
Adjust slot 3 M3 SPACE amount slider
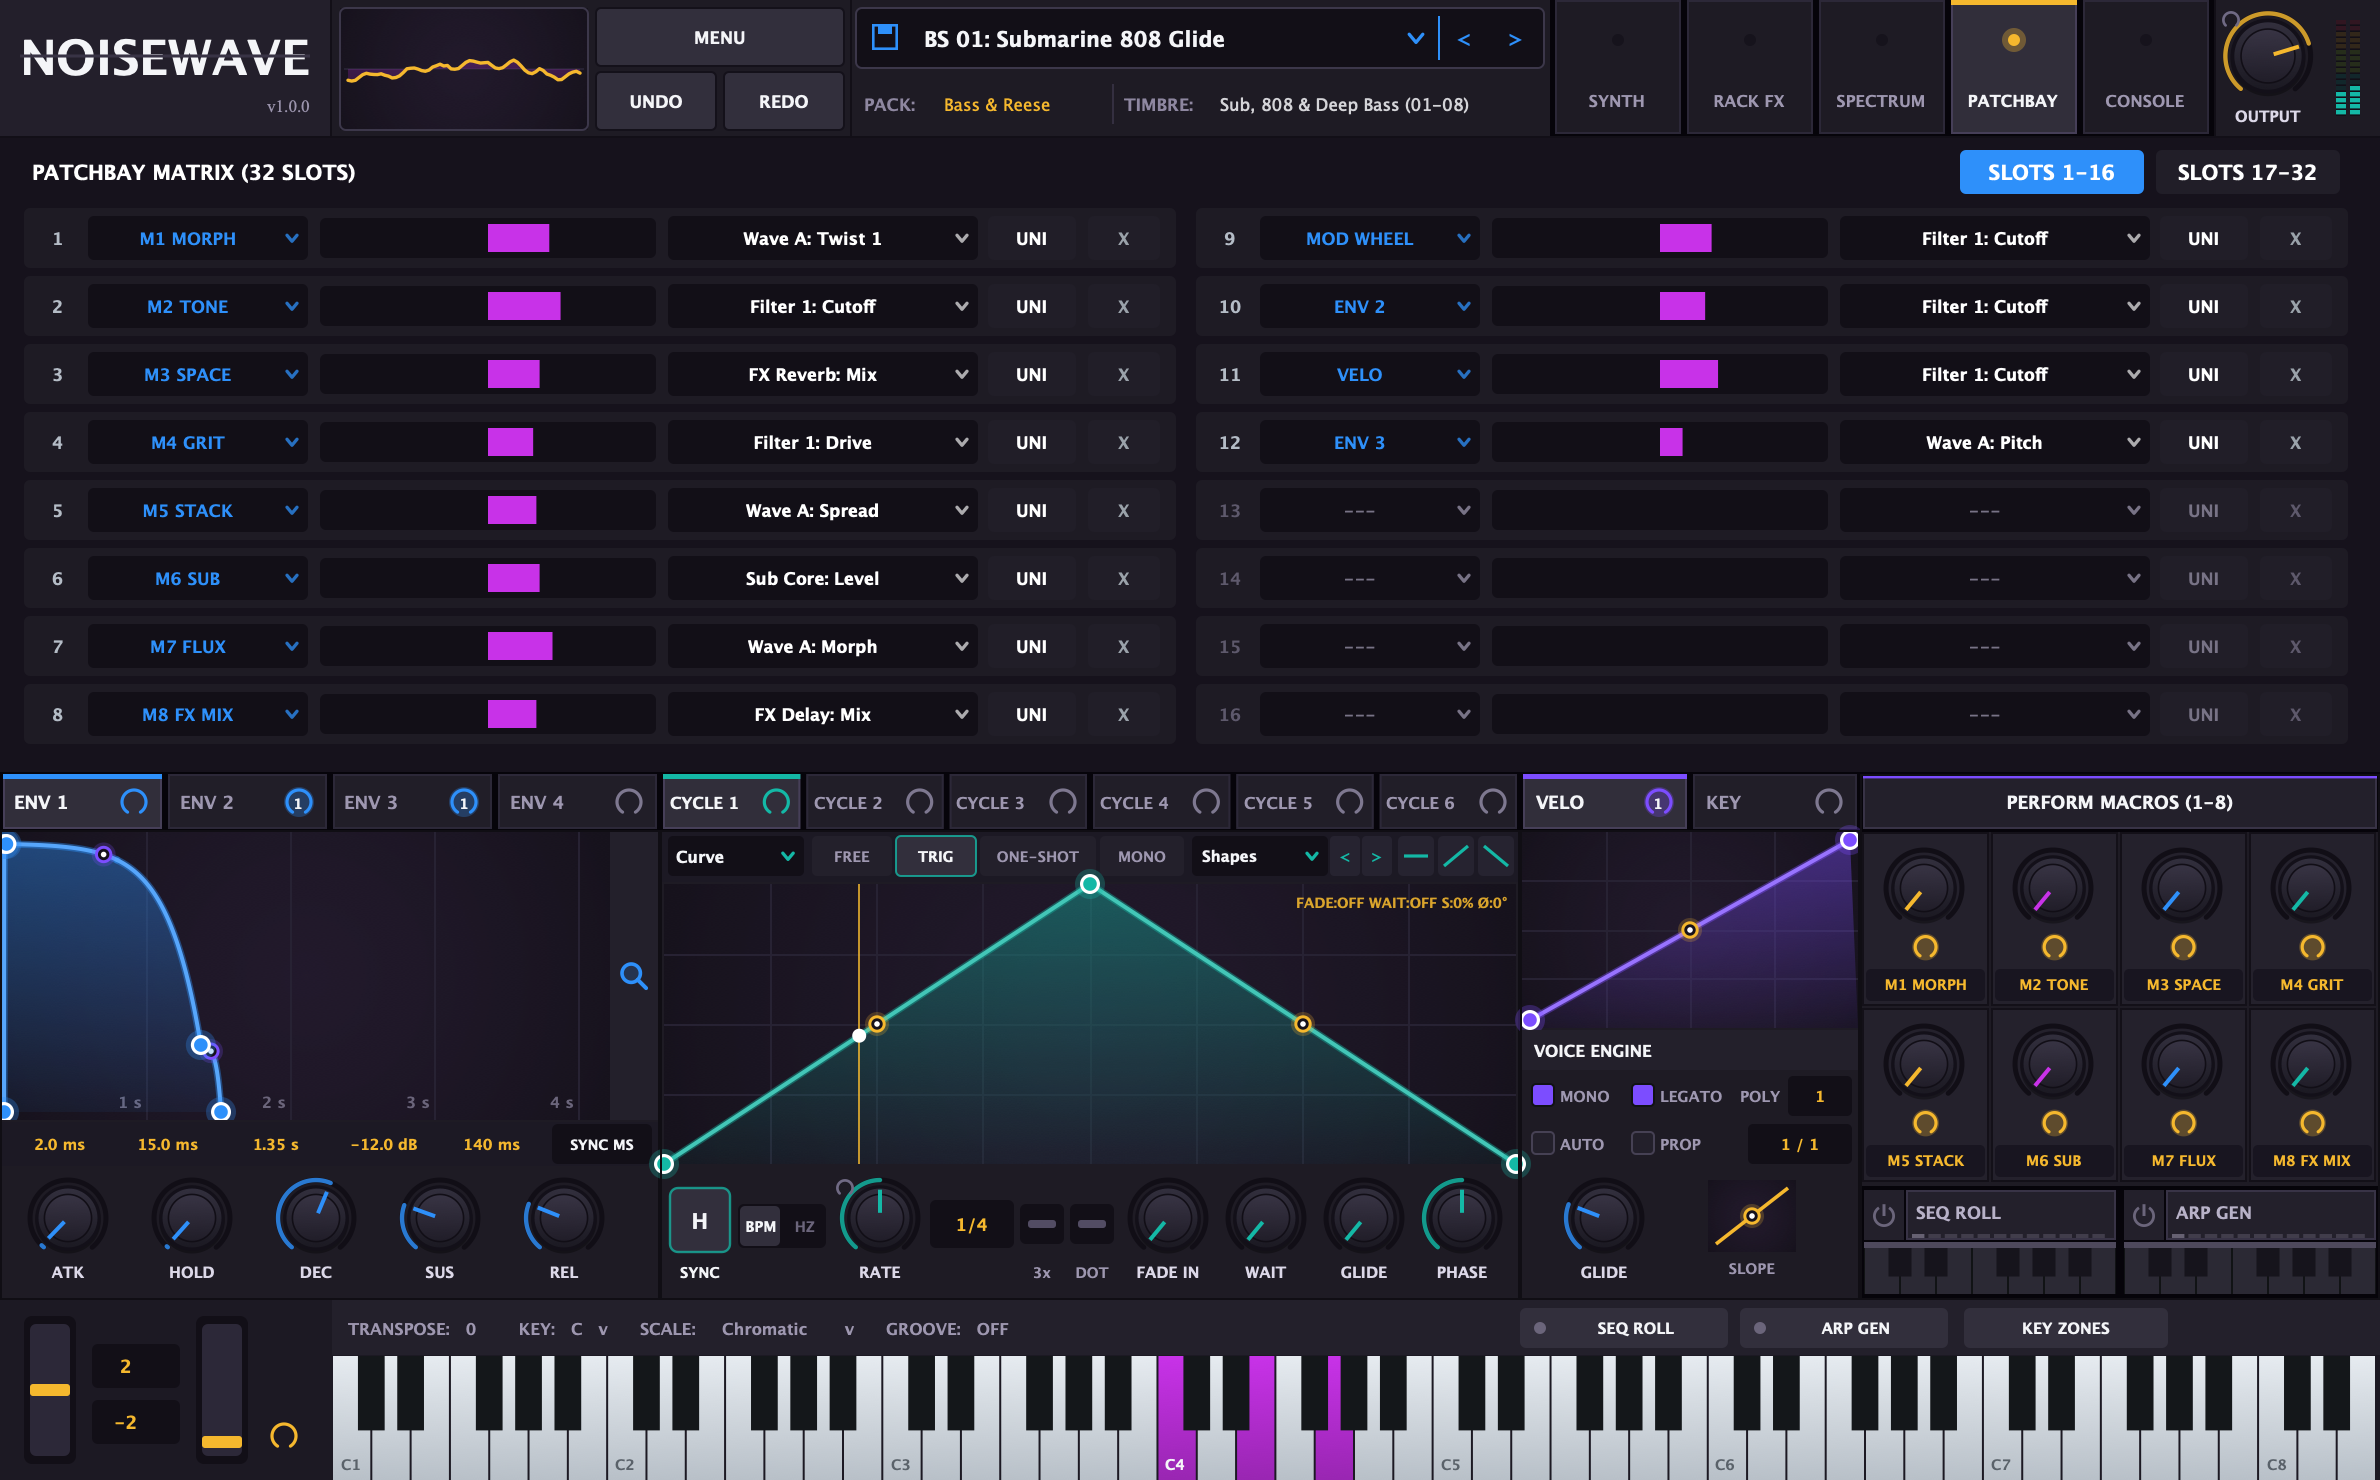click(x=487, y=375)
